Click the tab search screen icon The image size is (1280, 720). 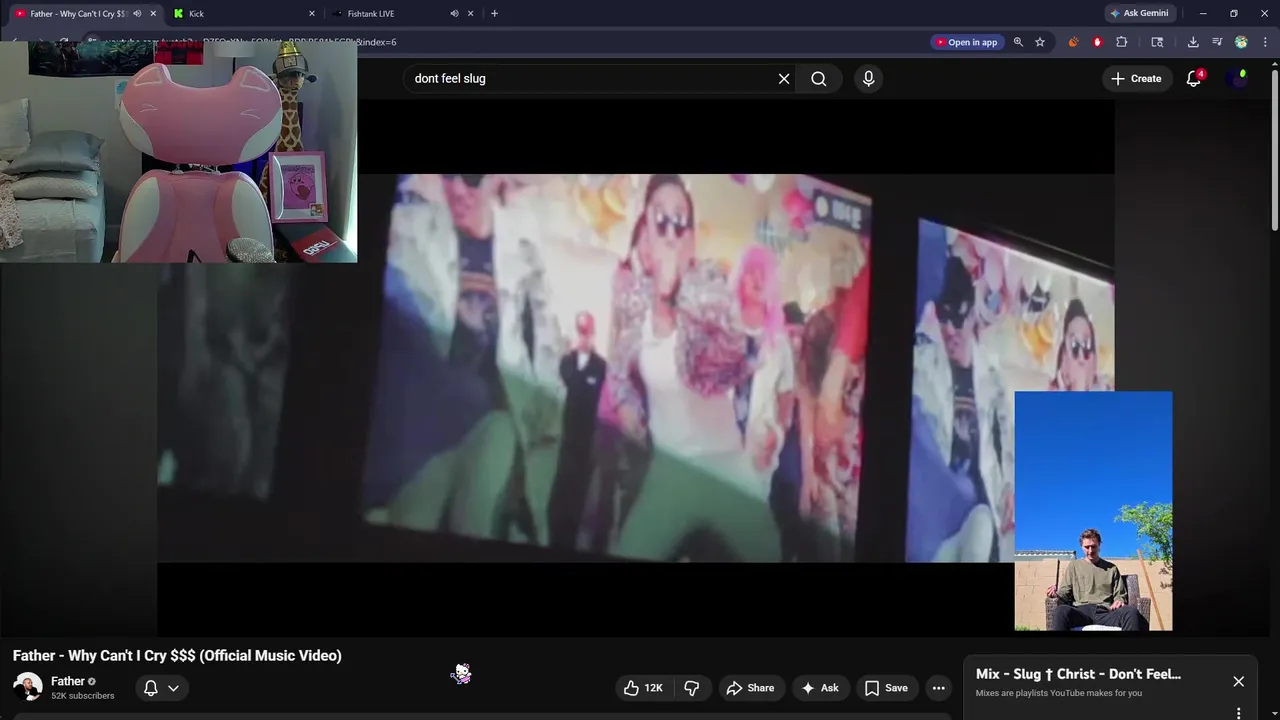[x=1157, y=42]
